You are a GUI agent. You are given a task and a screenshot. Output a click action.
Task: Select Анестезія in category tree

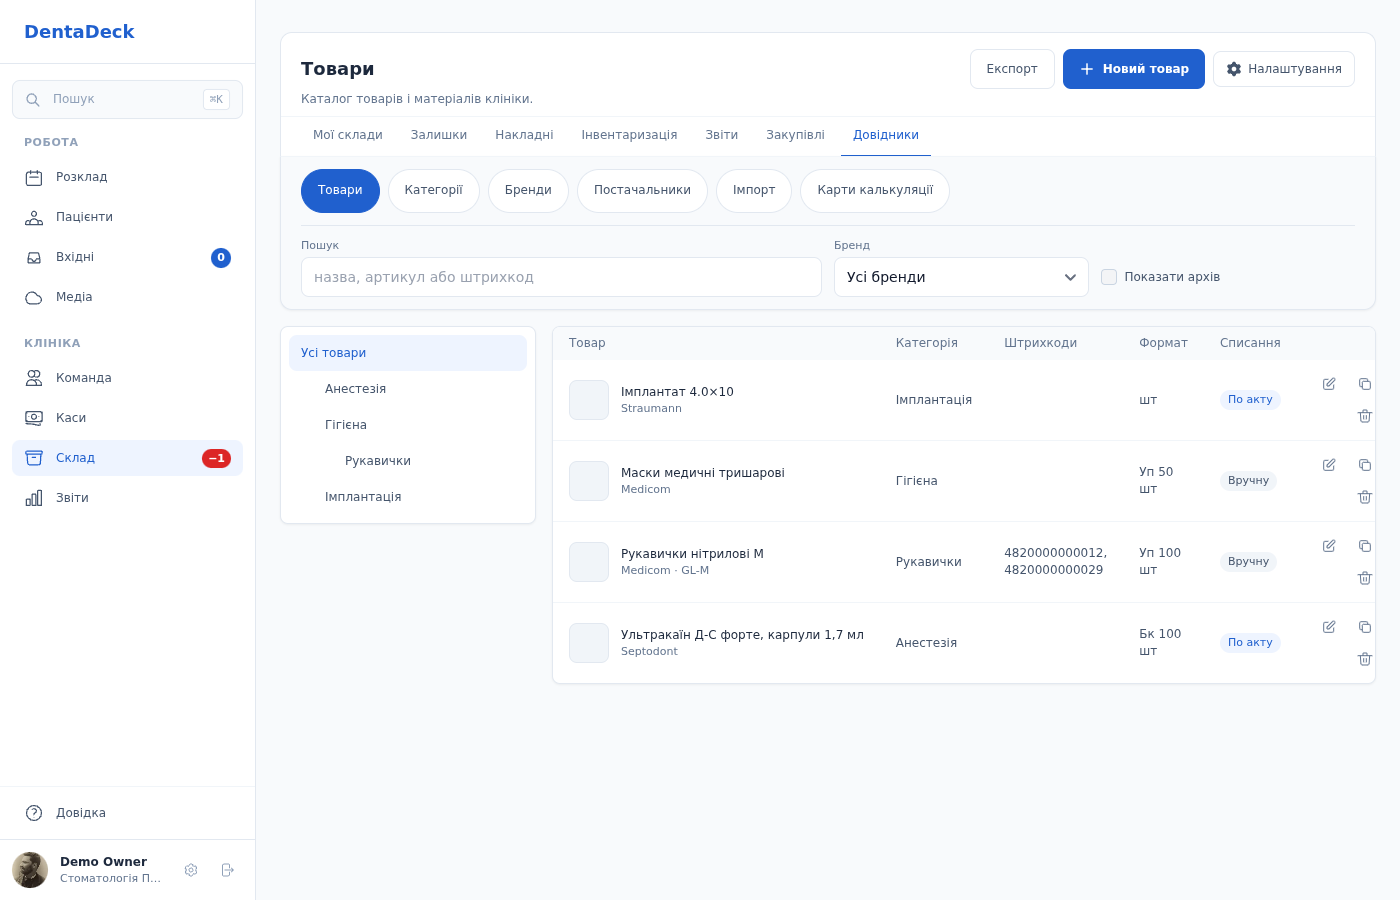pos(408,389)
